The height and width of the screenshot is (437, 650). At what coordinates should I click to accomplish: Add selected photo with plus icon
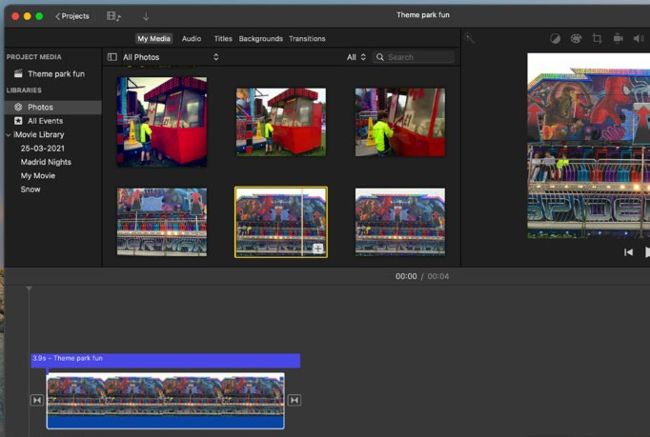pos(317,248)
